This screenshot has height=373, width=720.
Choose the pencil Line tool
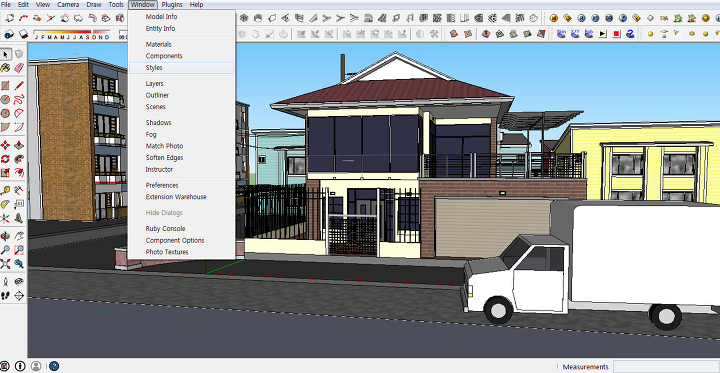[19, 86]
